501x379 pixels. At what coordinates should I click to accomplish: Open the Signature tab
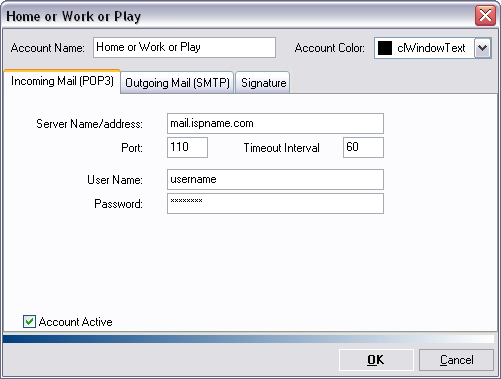pyautogui.click(x=263, y=83)
